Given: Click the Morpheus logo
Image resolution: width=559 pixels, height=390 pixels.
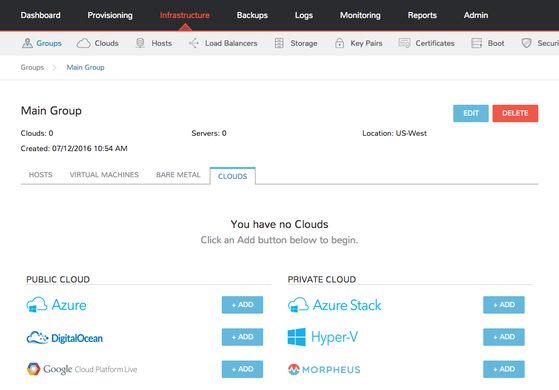Looking at the screenshot, I should [324, 369].
